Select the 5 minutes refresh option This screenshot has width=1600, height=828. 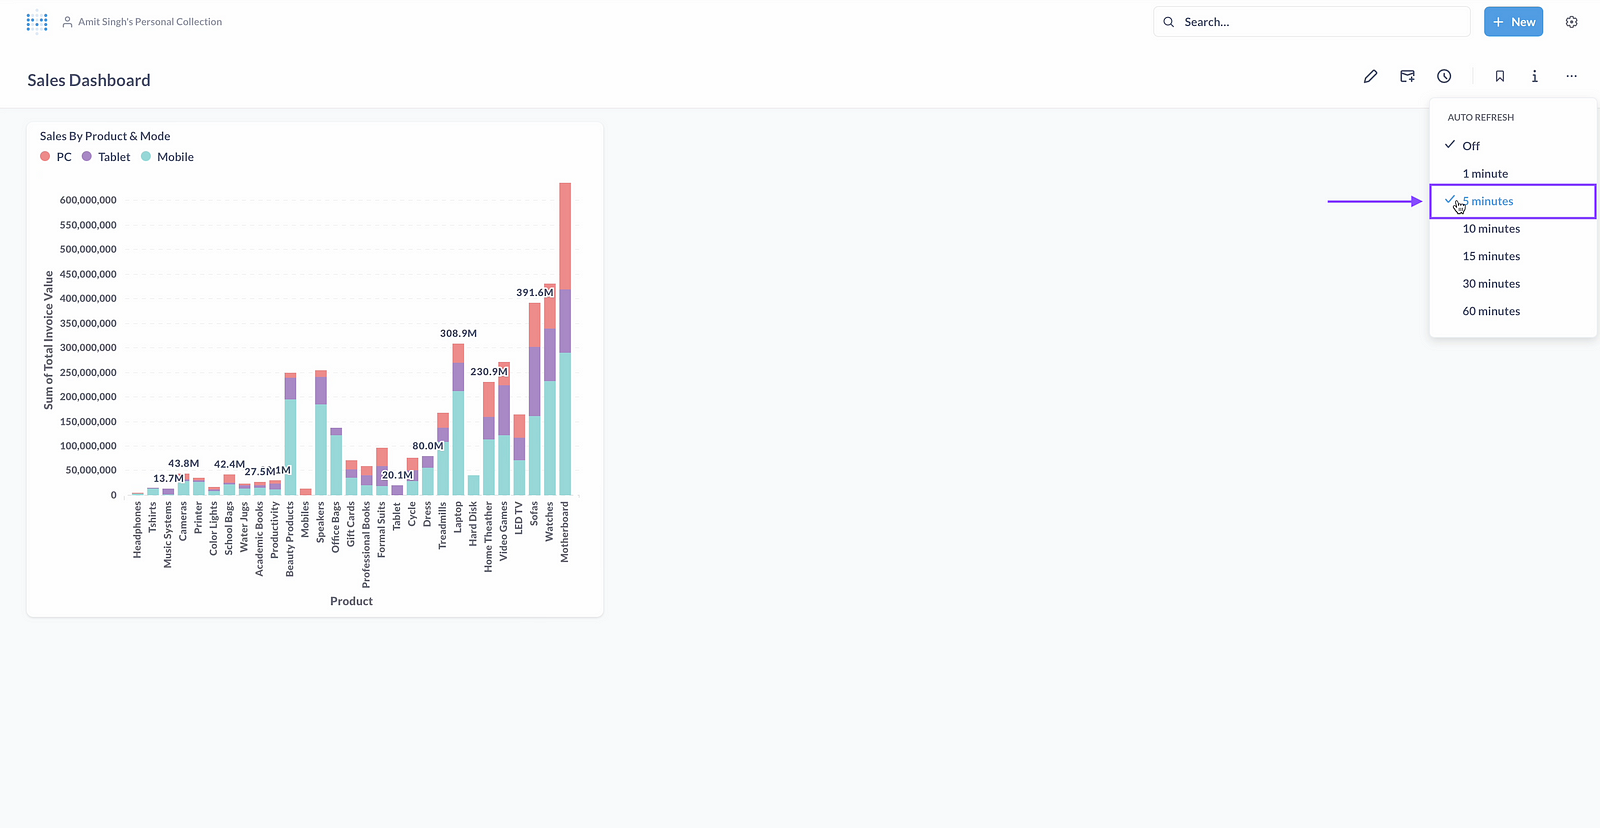[x=1491, y=201]
